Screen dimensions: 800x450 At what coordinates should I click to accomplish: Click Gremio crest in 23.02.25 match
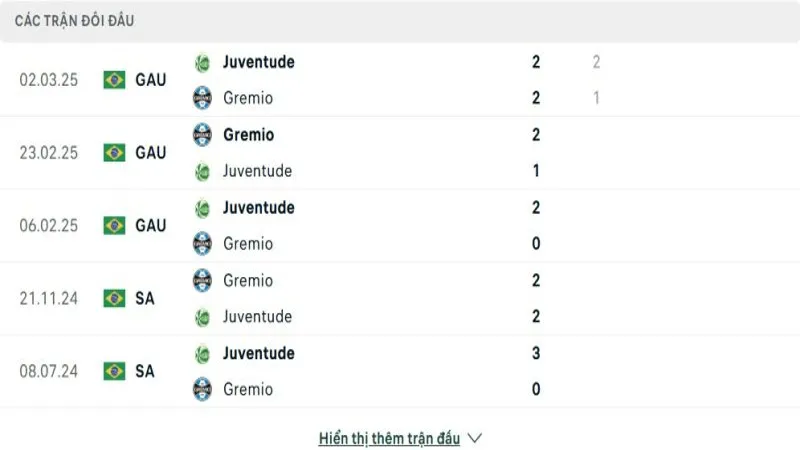(x=203, y=135)
